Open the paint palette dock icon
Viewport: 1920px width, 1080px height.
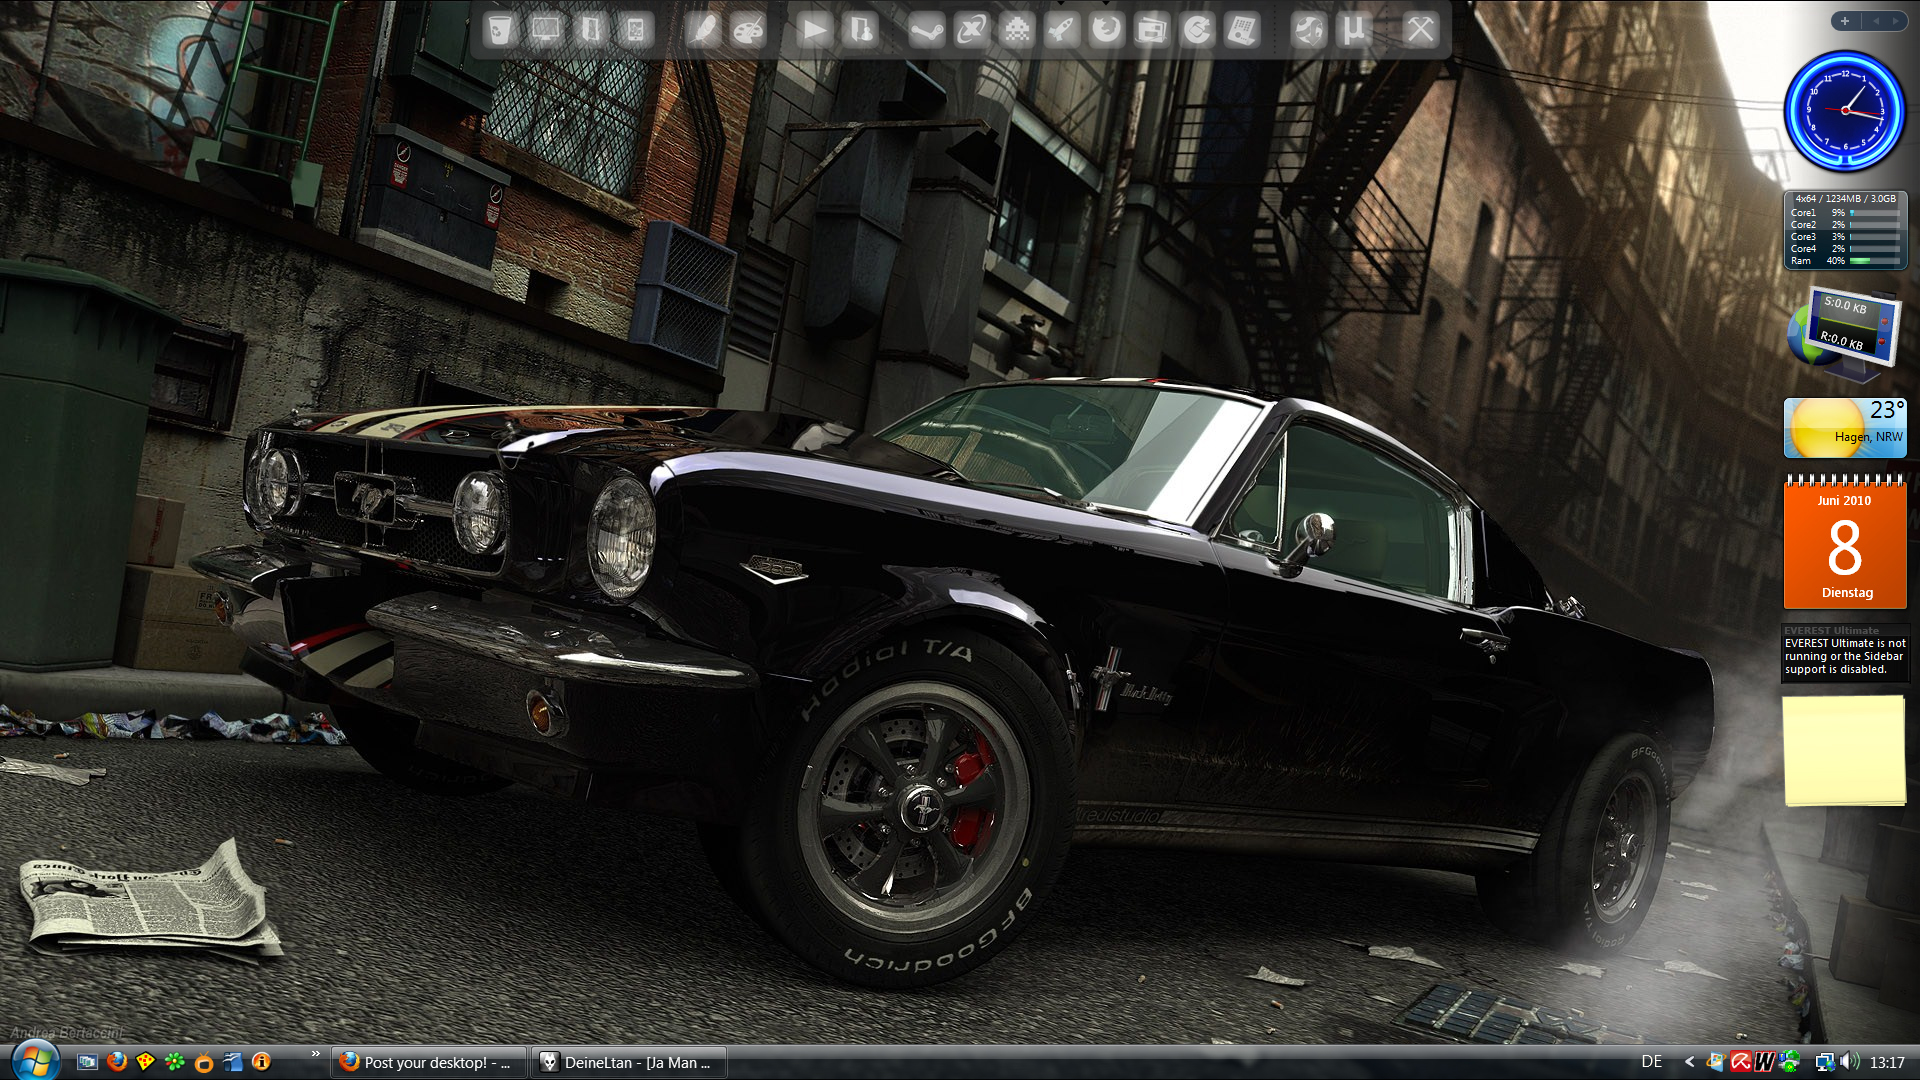pos(748,30)
